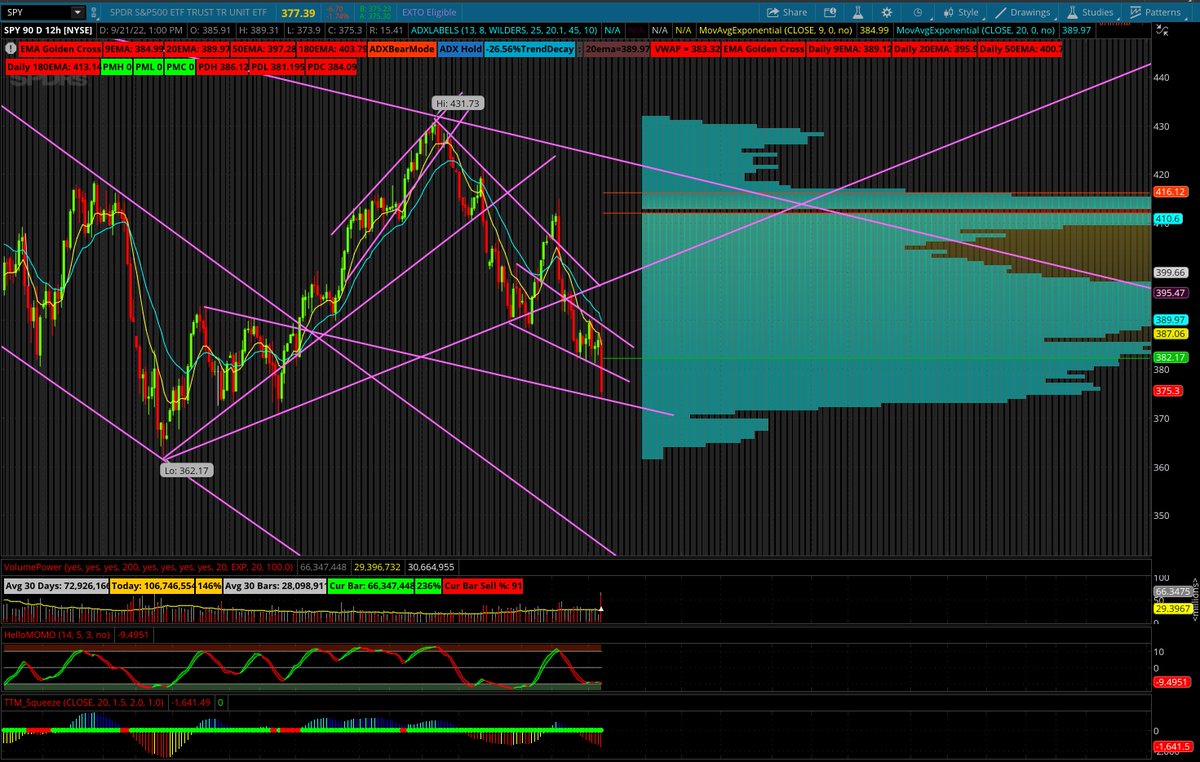
Task: Click the Daily 180EMA: 413.14 label
Action: (x=52, y=67)
